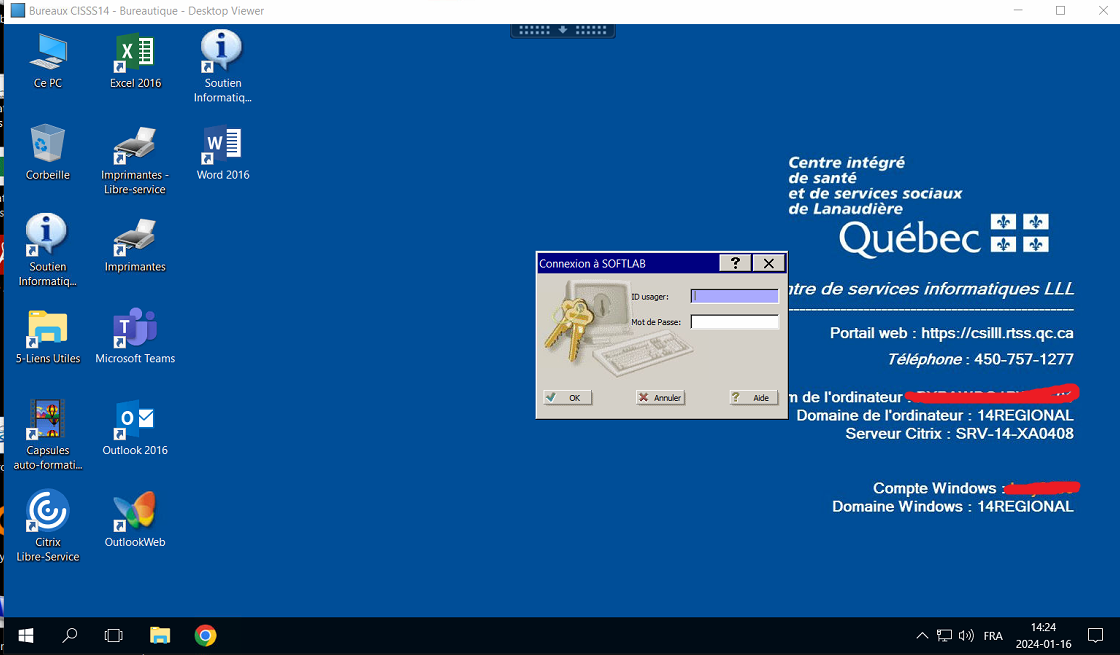Click the volume speaker tray icon
The width and height of the screenshot is (1120, 655).
(966, 636)
